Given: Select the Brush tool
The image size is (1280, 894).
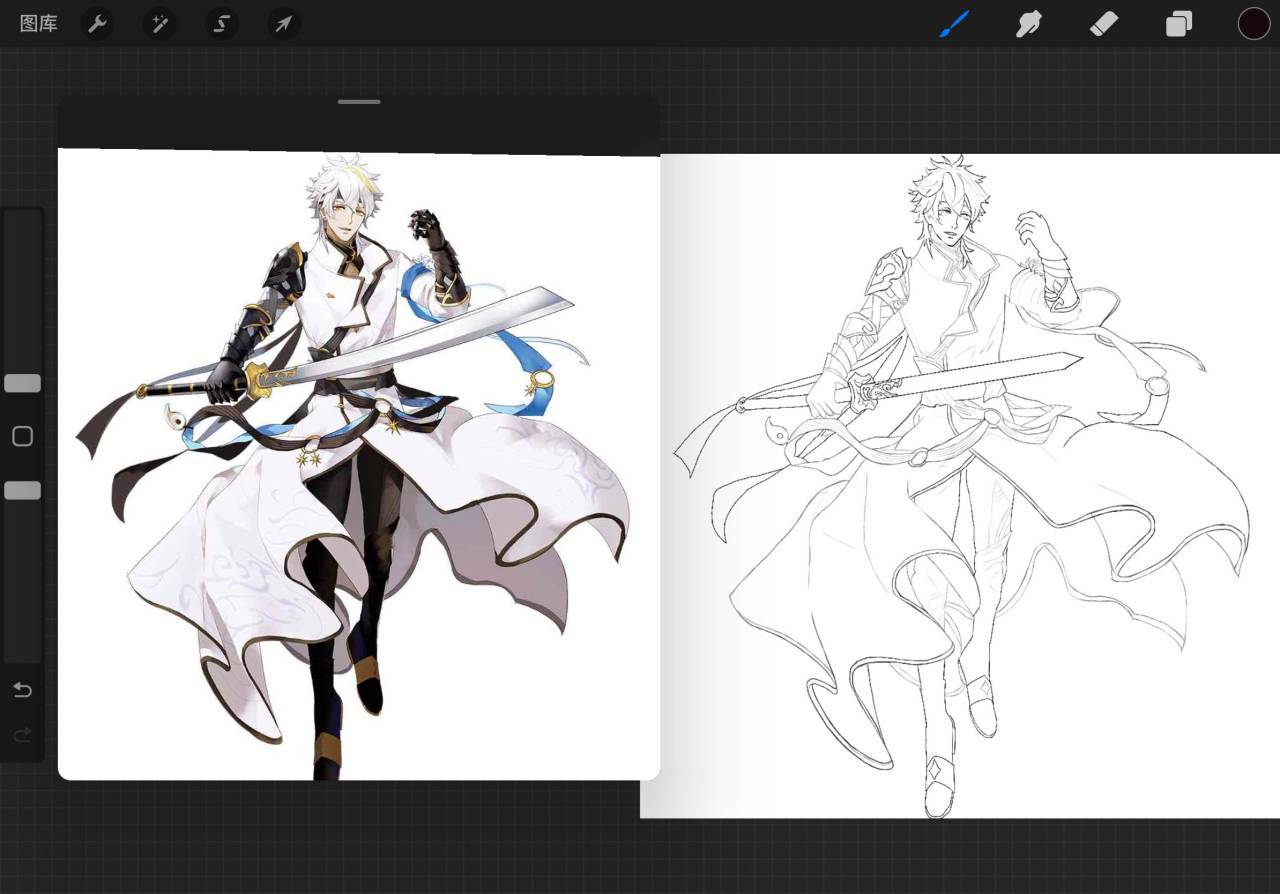Looking at the screenshot, I should [955, 23].
